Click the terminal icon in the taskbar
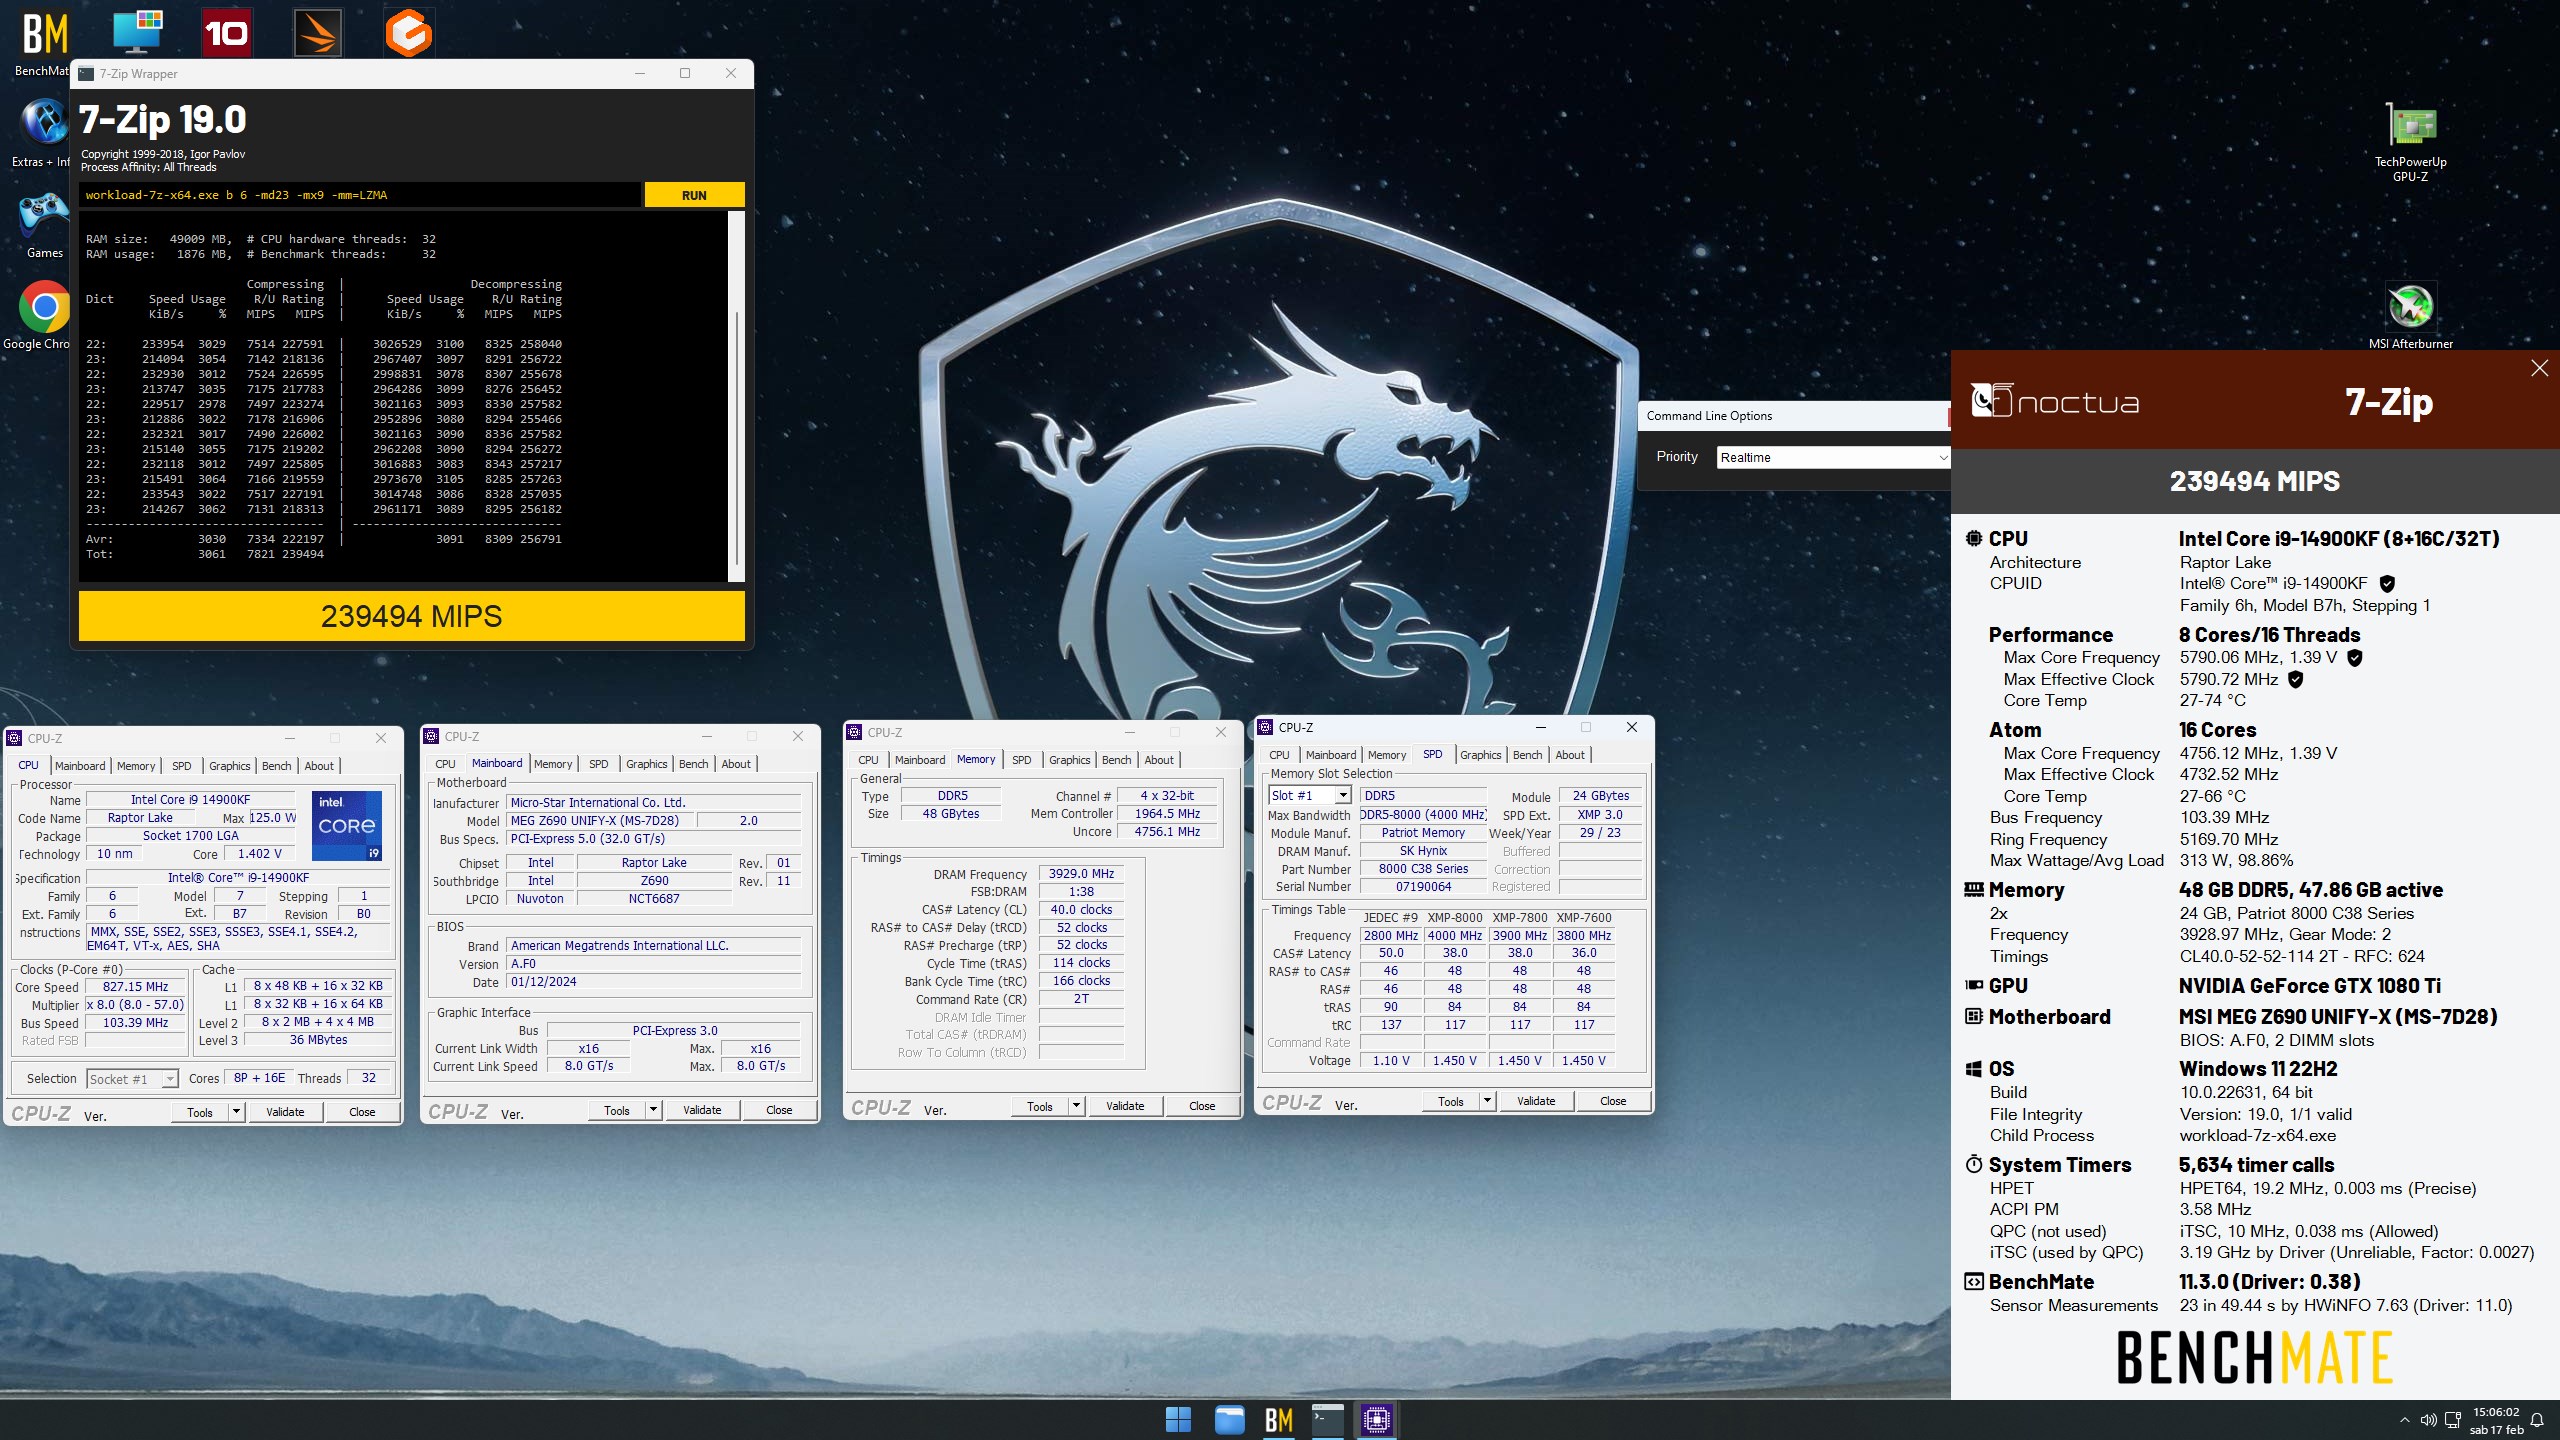2560x1440 pixels. point(1328,1419)
